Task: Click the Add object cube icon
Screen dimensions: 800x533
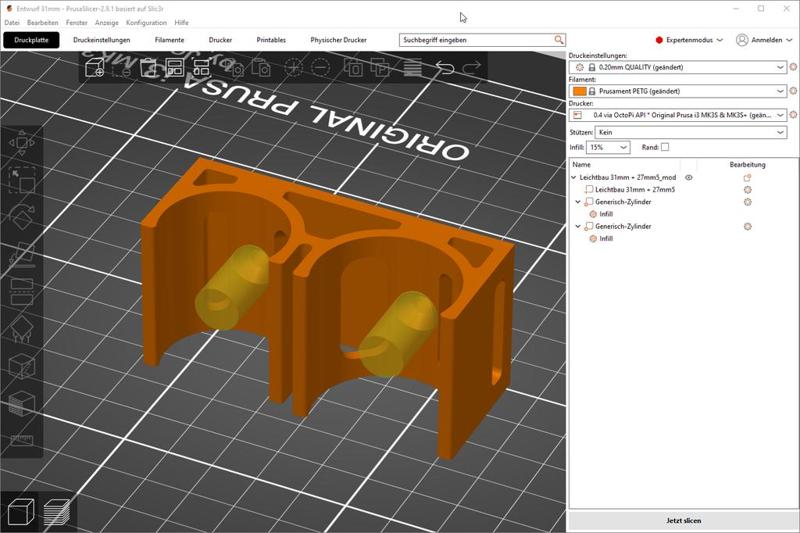Action: coord(94,68)
